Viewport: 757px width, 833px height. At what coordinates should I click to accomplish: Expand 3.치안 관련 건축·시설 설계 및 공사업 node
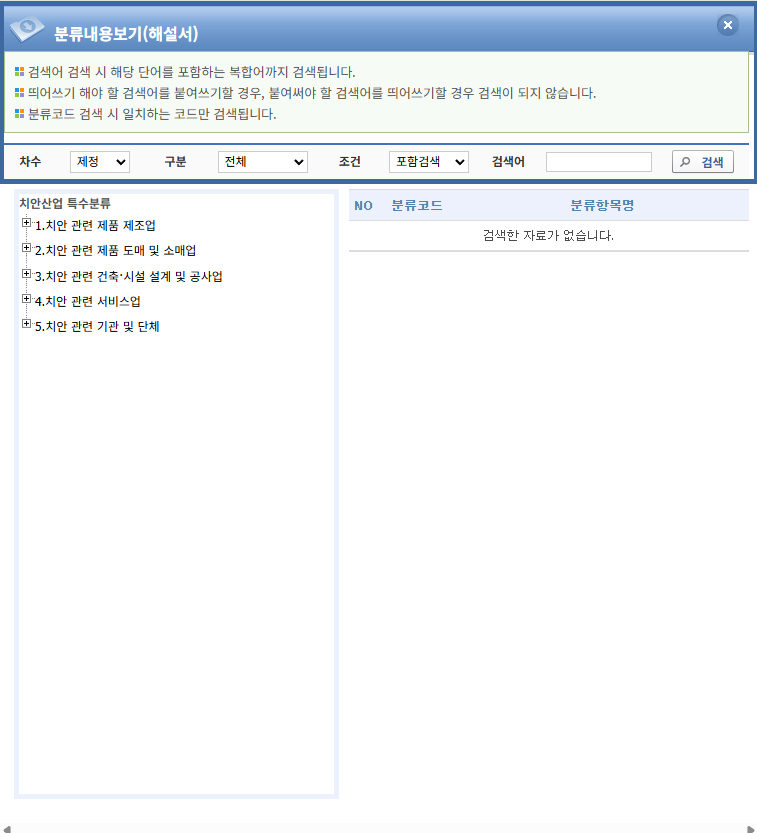point(26,274)
